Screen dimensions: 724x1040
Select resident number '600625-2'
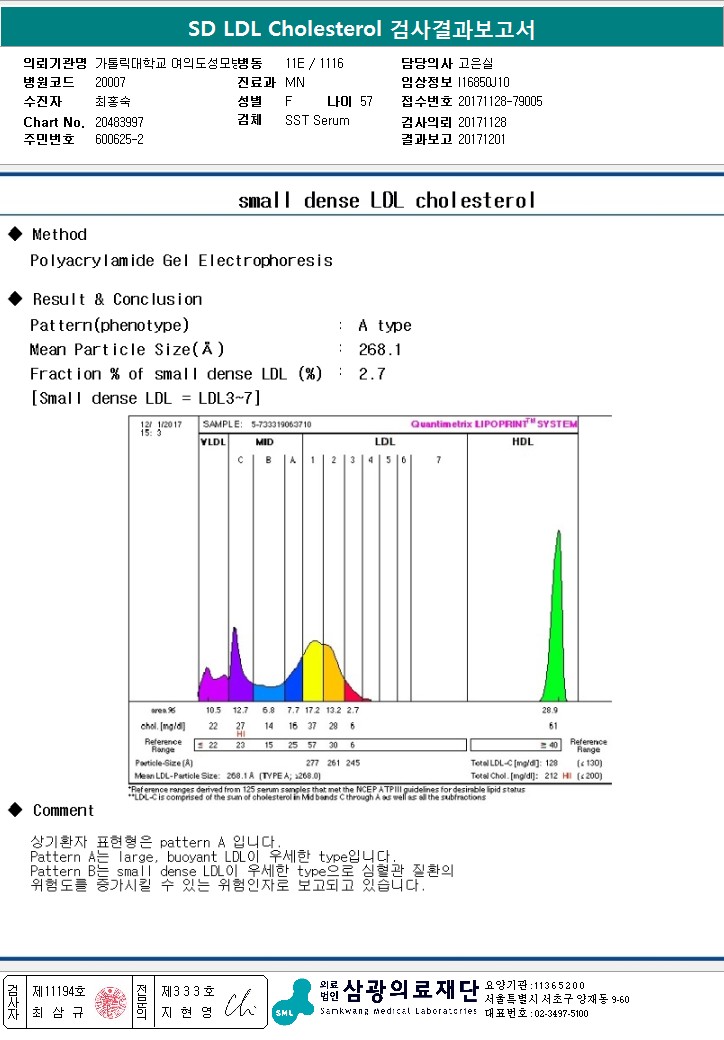tap(119, 139)
